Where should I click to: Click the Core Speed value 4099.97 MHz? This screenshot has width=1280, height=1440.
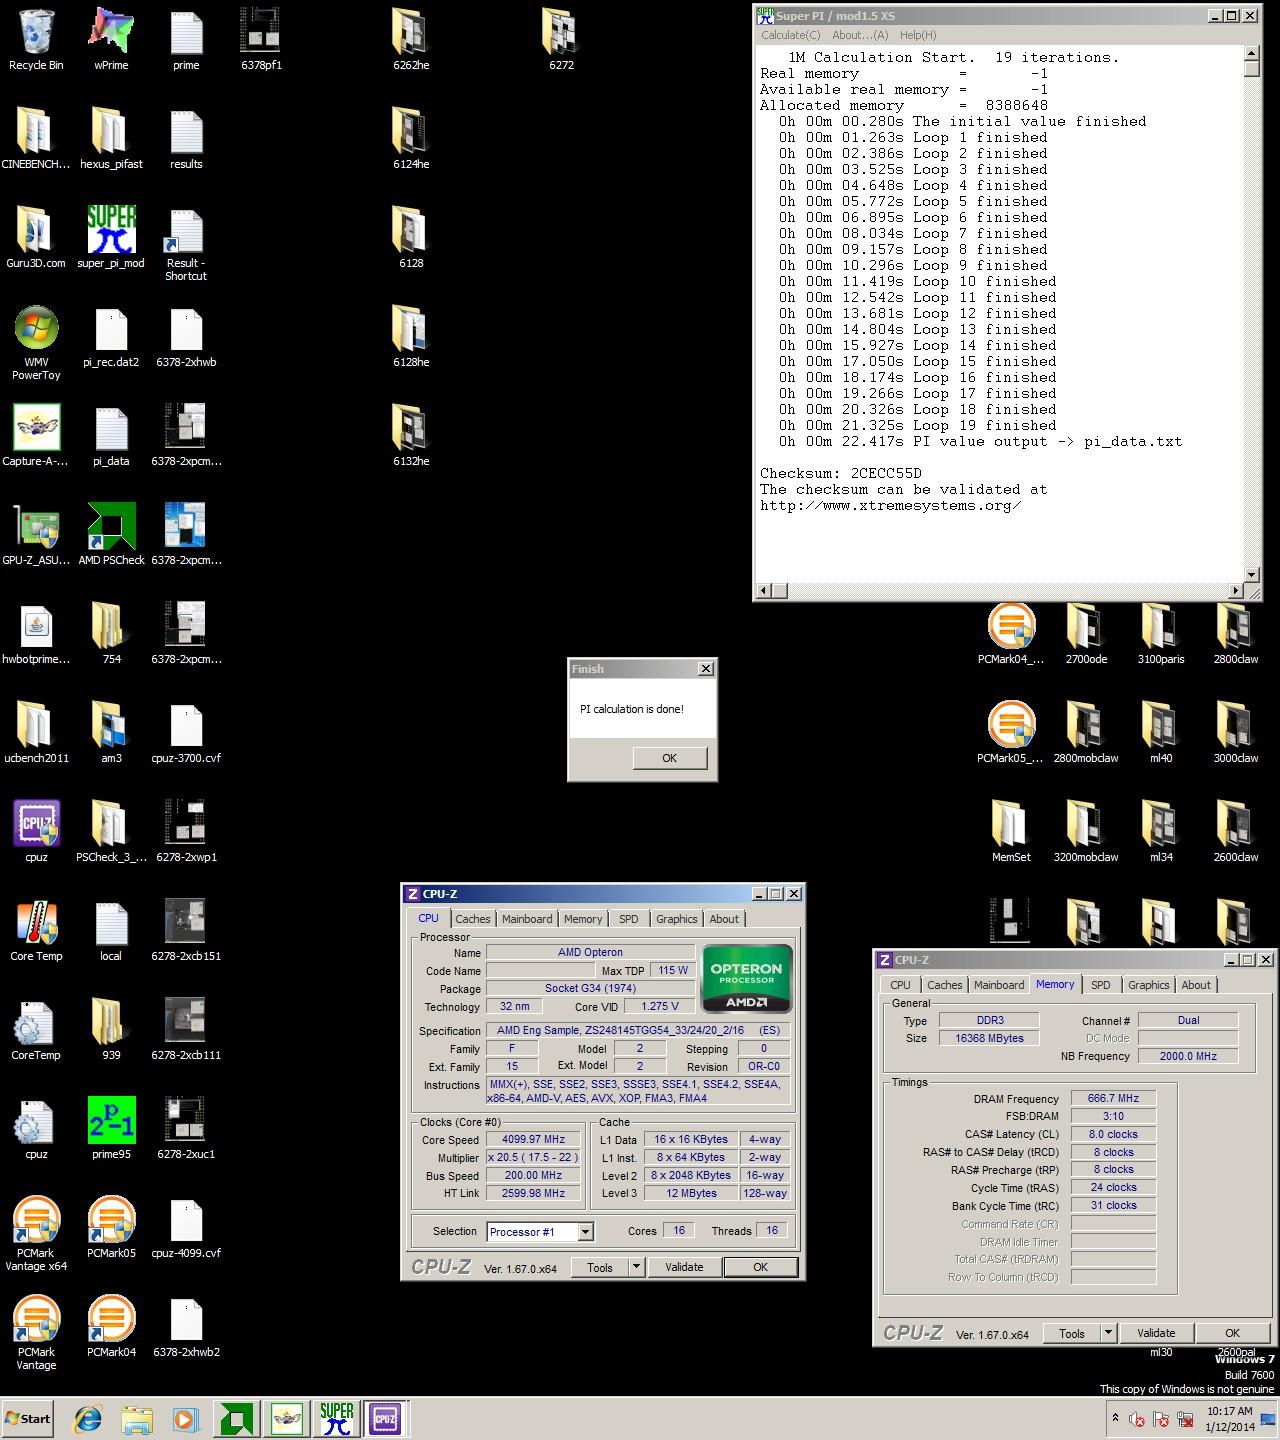click(x=535, y=1139)
